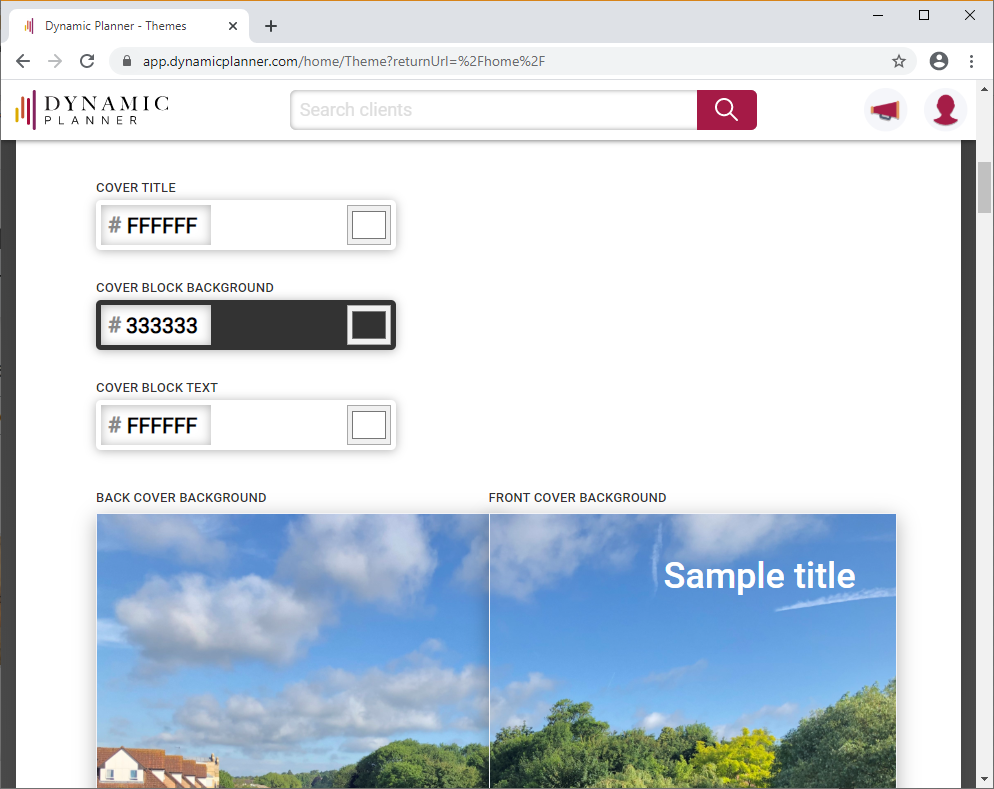Click the back cover background image
994x789 pixels.
point(293,651)
